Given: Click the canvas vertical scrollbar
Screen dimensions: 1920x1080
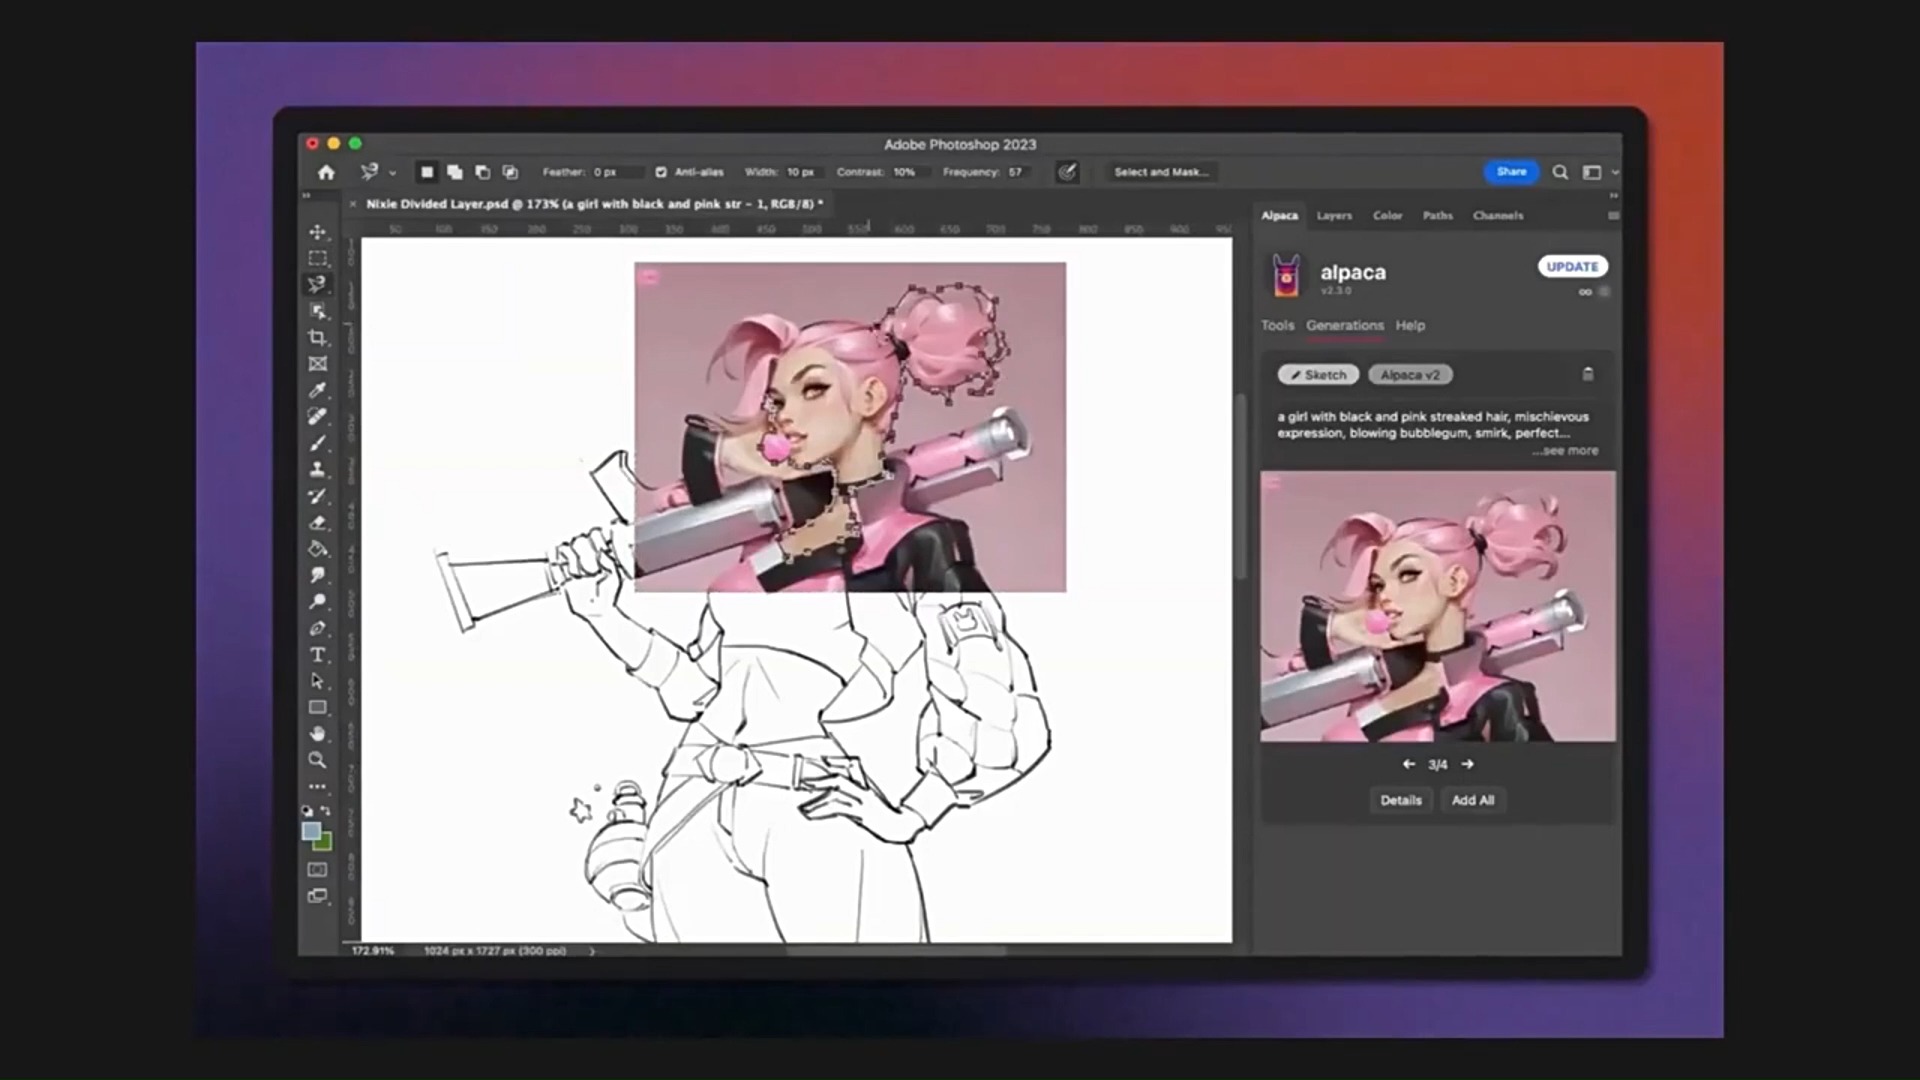Looking at the screenshot, I should point(1241,486).
